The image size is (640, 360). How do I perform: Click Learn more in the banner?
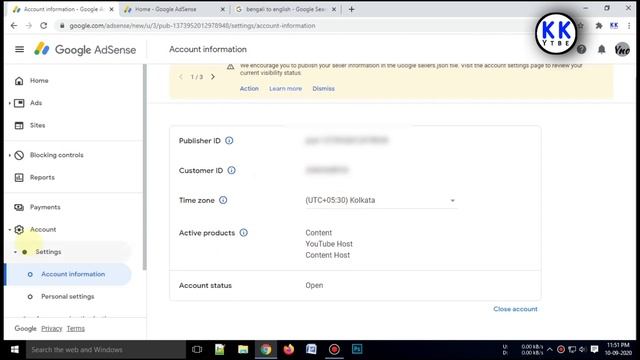point(285,89)
